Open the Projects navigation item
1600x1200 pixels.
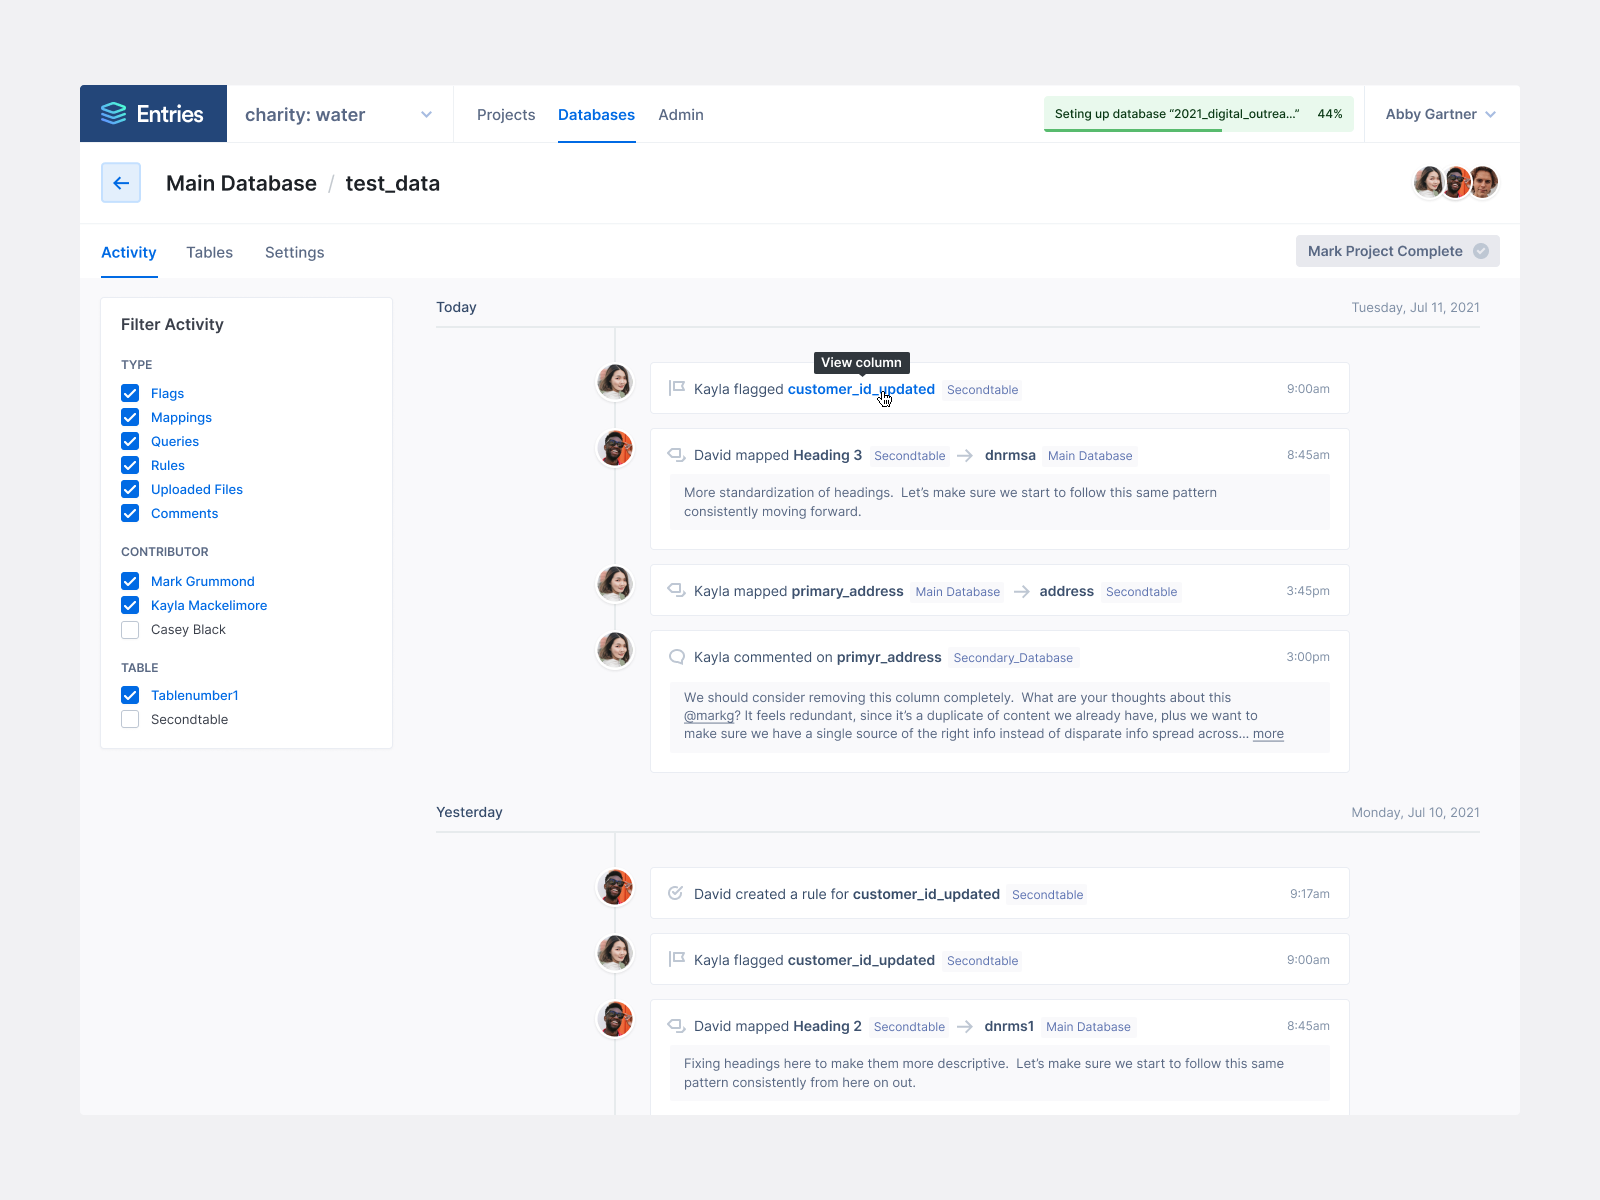(x=506, y=114)
